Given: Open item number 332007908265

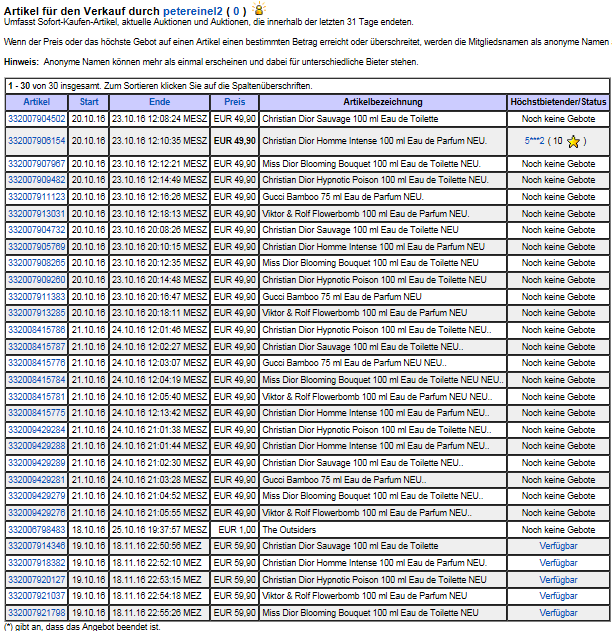Looking at the screenshot, I should tap(37, 263).
